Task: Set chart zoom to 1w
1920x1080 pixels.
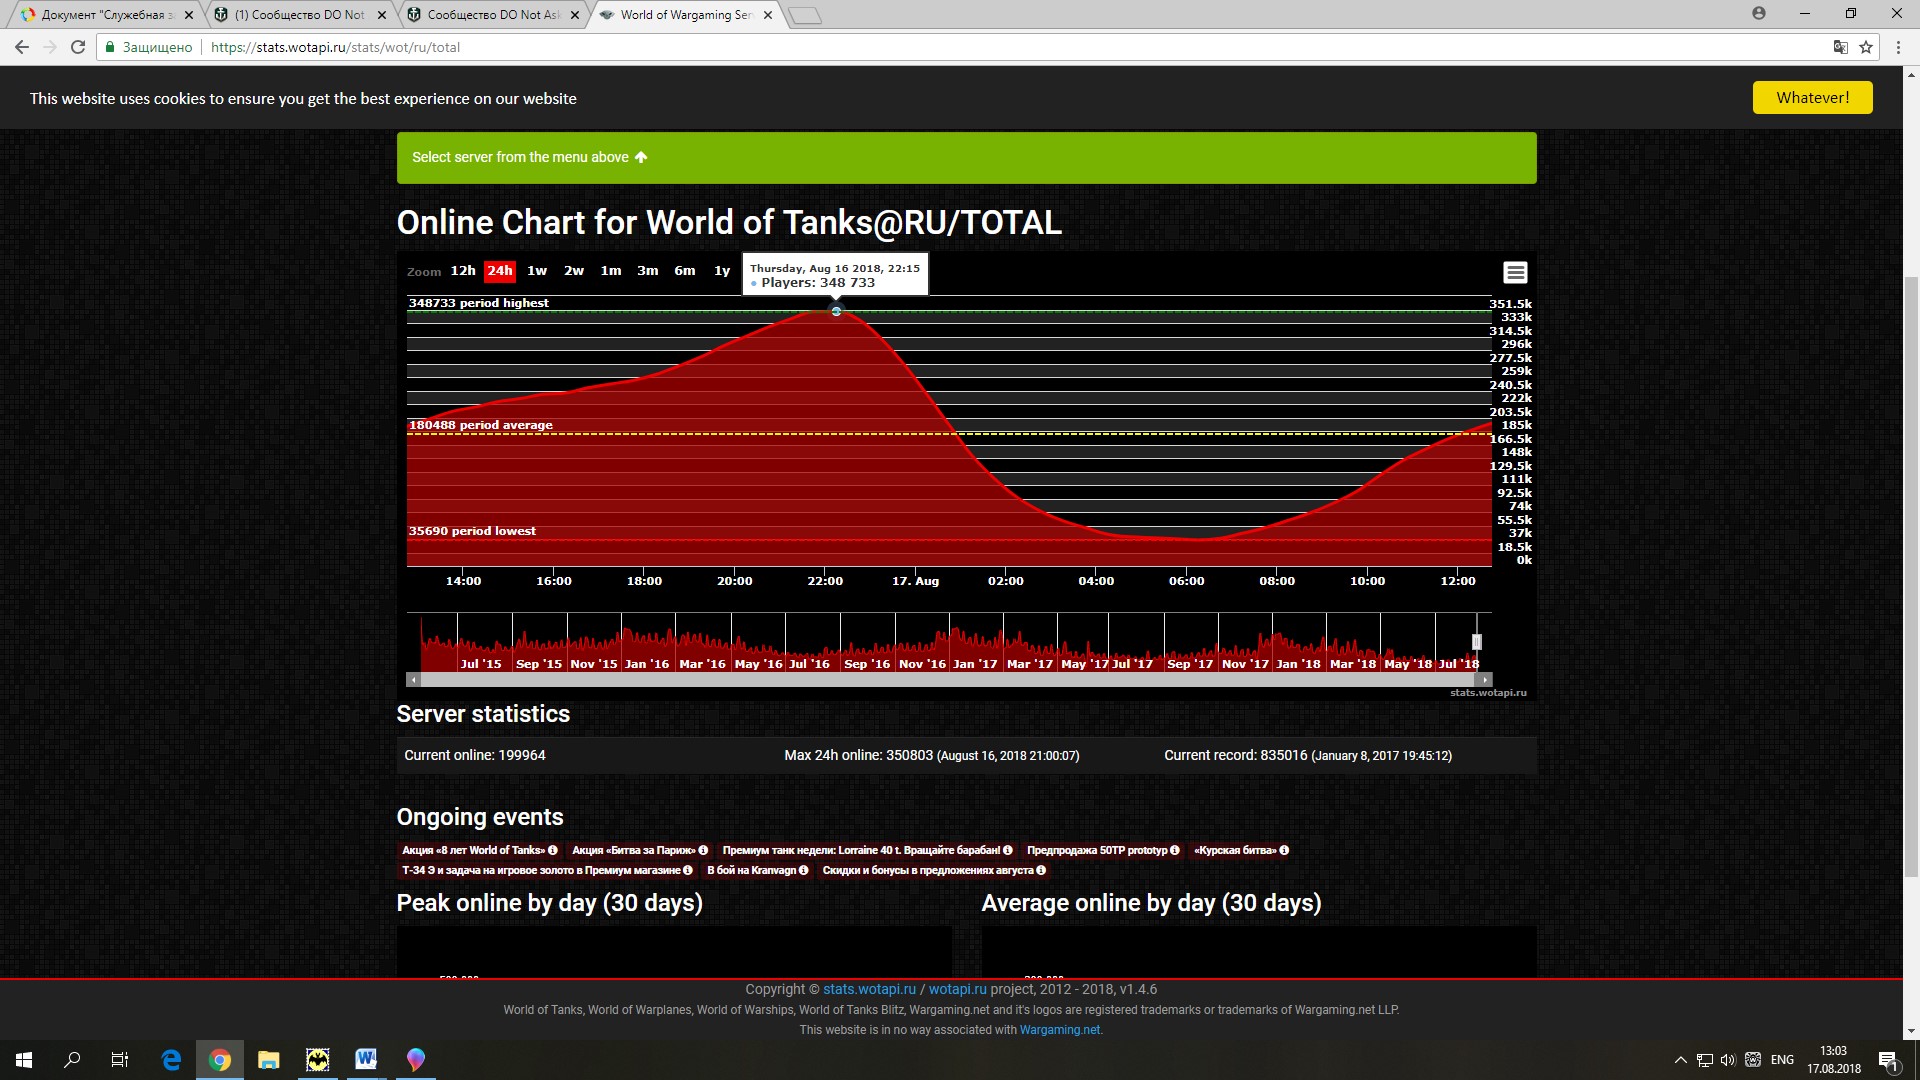Action: 537,271
